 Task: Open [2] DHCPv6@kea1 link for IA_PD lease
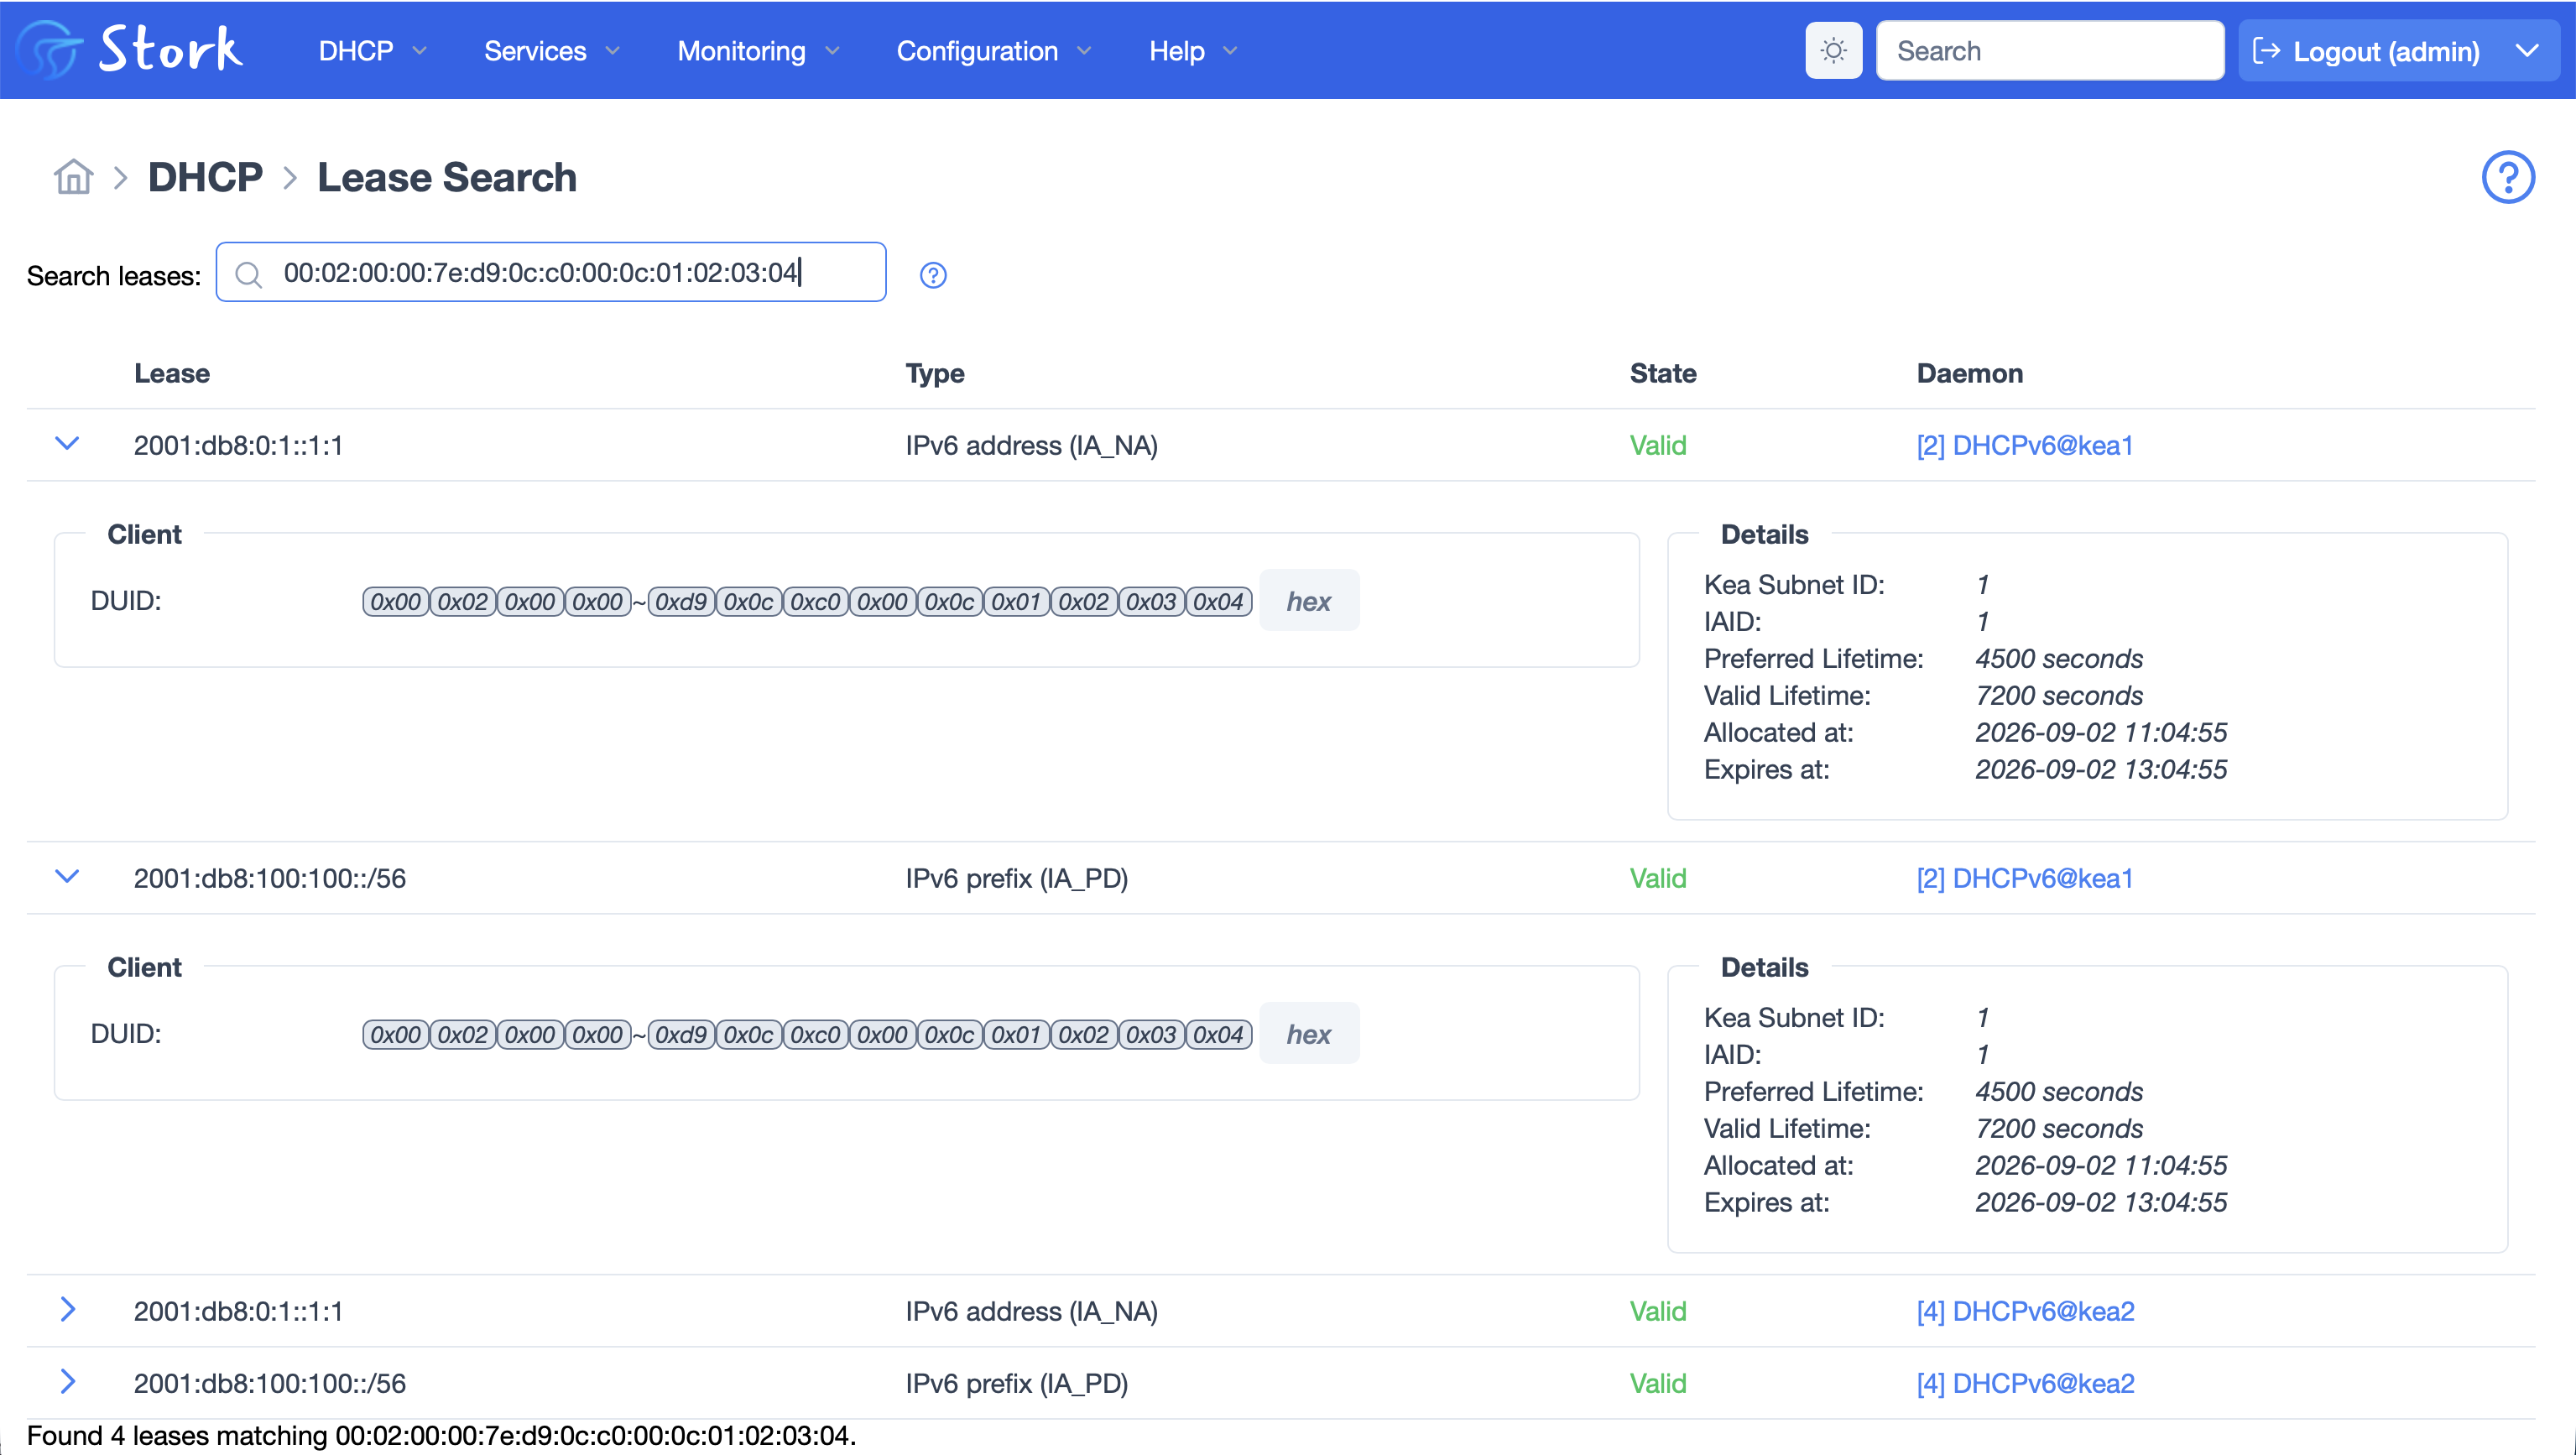click(2024, 878)
